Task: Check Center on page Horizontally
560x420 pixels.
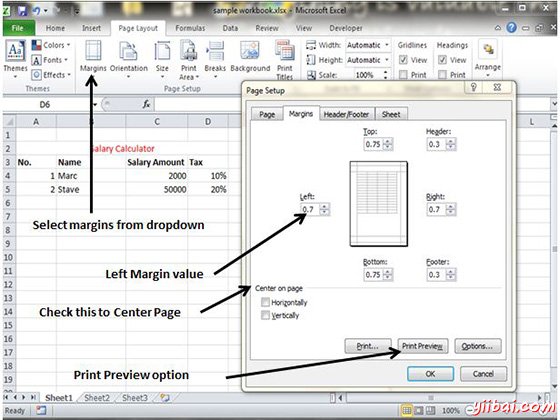Action: point(265,302)
